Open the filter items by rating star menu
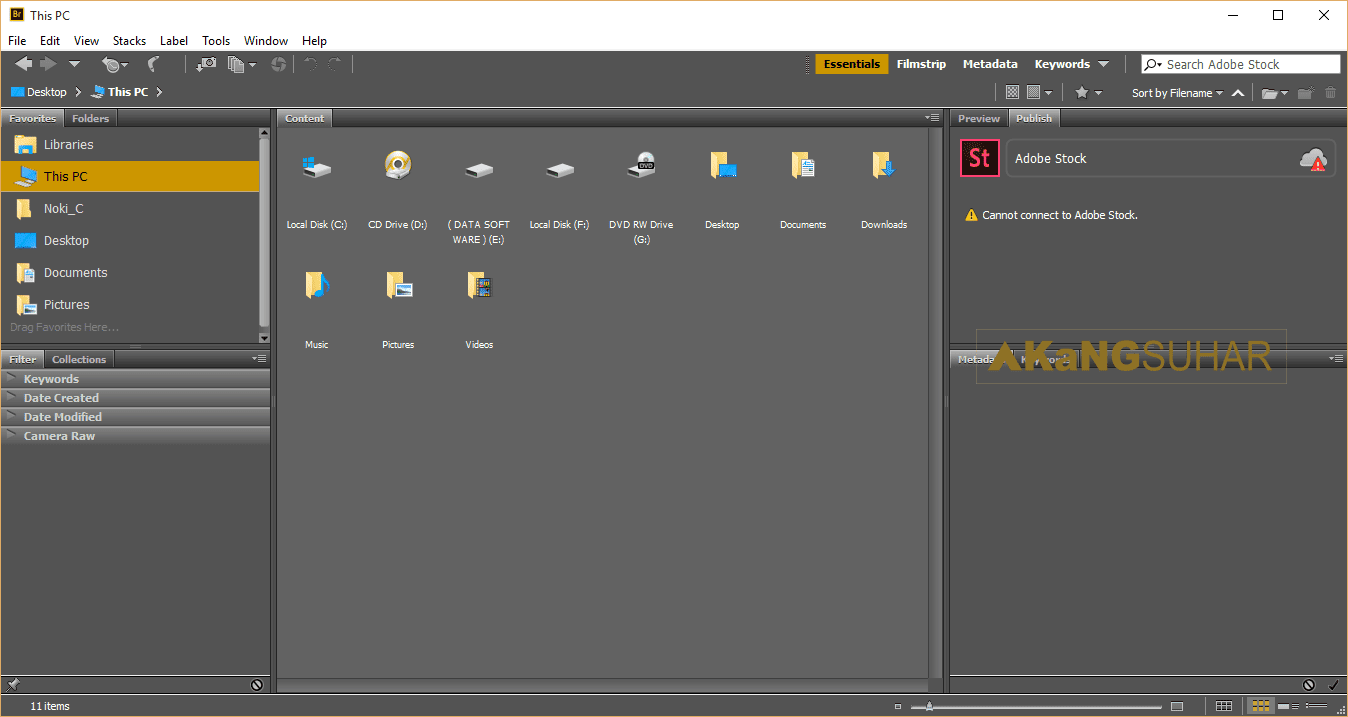 coord(1088,92)
